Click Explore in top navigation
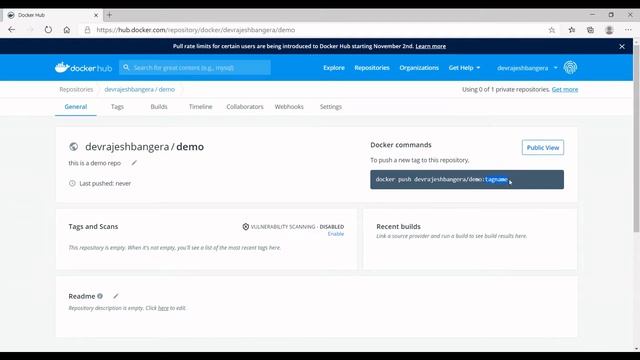Screen dimensions: 640x360 [334, 68]
